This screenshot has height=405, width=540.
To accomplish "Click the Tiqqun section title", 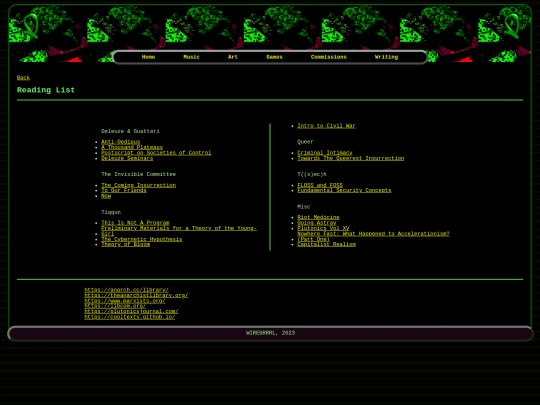I will (x=111, y=212).
